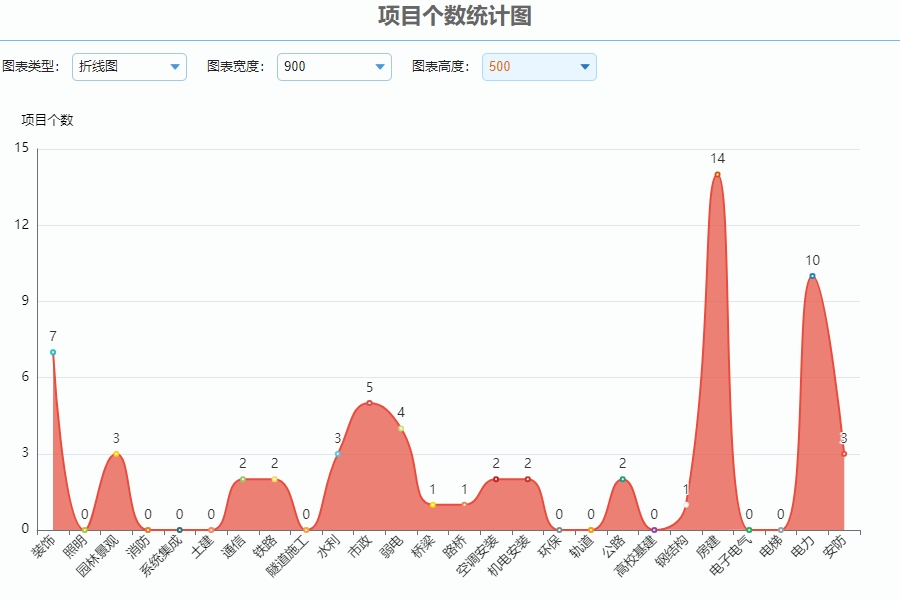The width and height of the screenshot is (900, 600).
Task: Click the y-axis value 15
Action: pyautogui.click(x=22, y=148)
